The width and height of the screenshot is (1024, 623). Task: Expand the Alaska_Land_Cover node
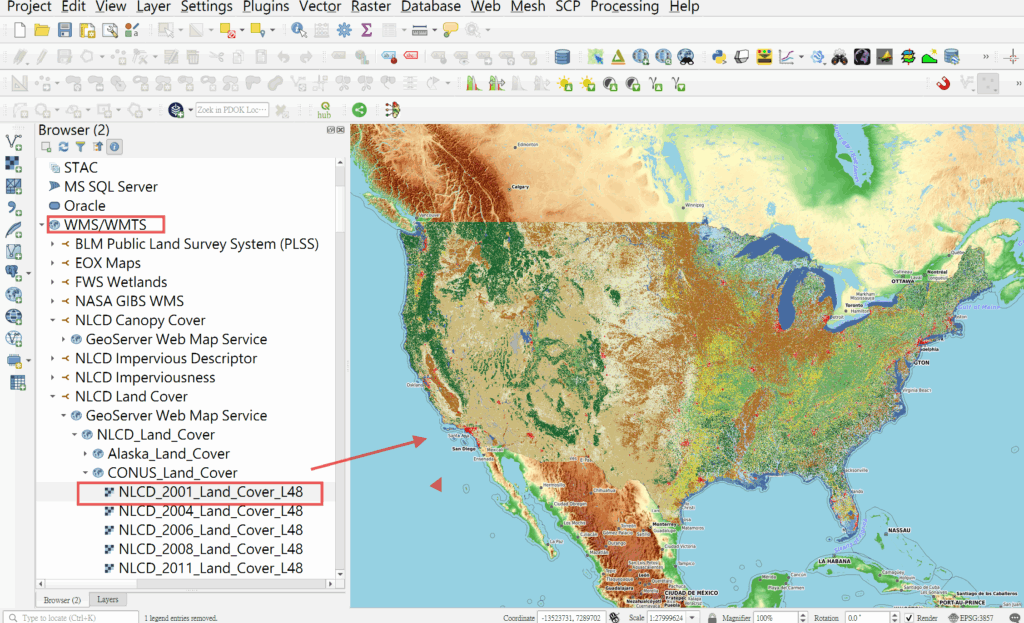[x=86, y=454]
